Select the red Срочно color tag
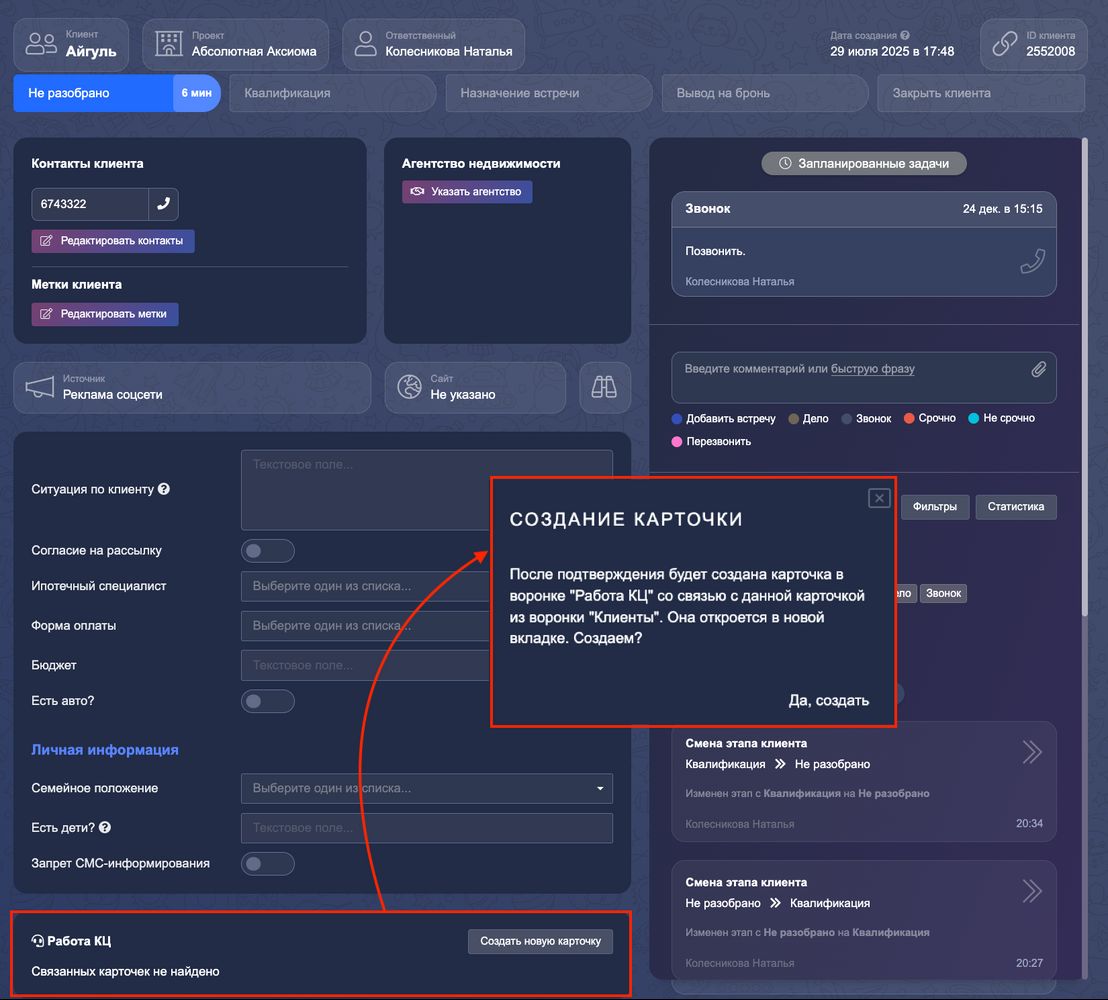 click(x=929, y=419)
